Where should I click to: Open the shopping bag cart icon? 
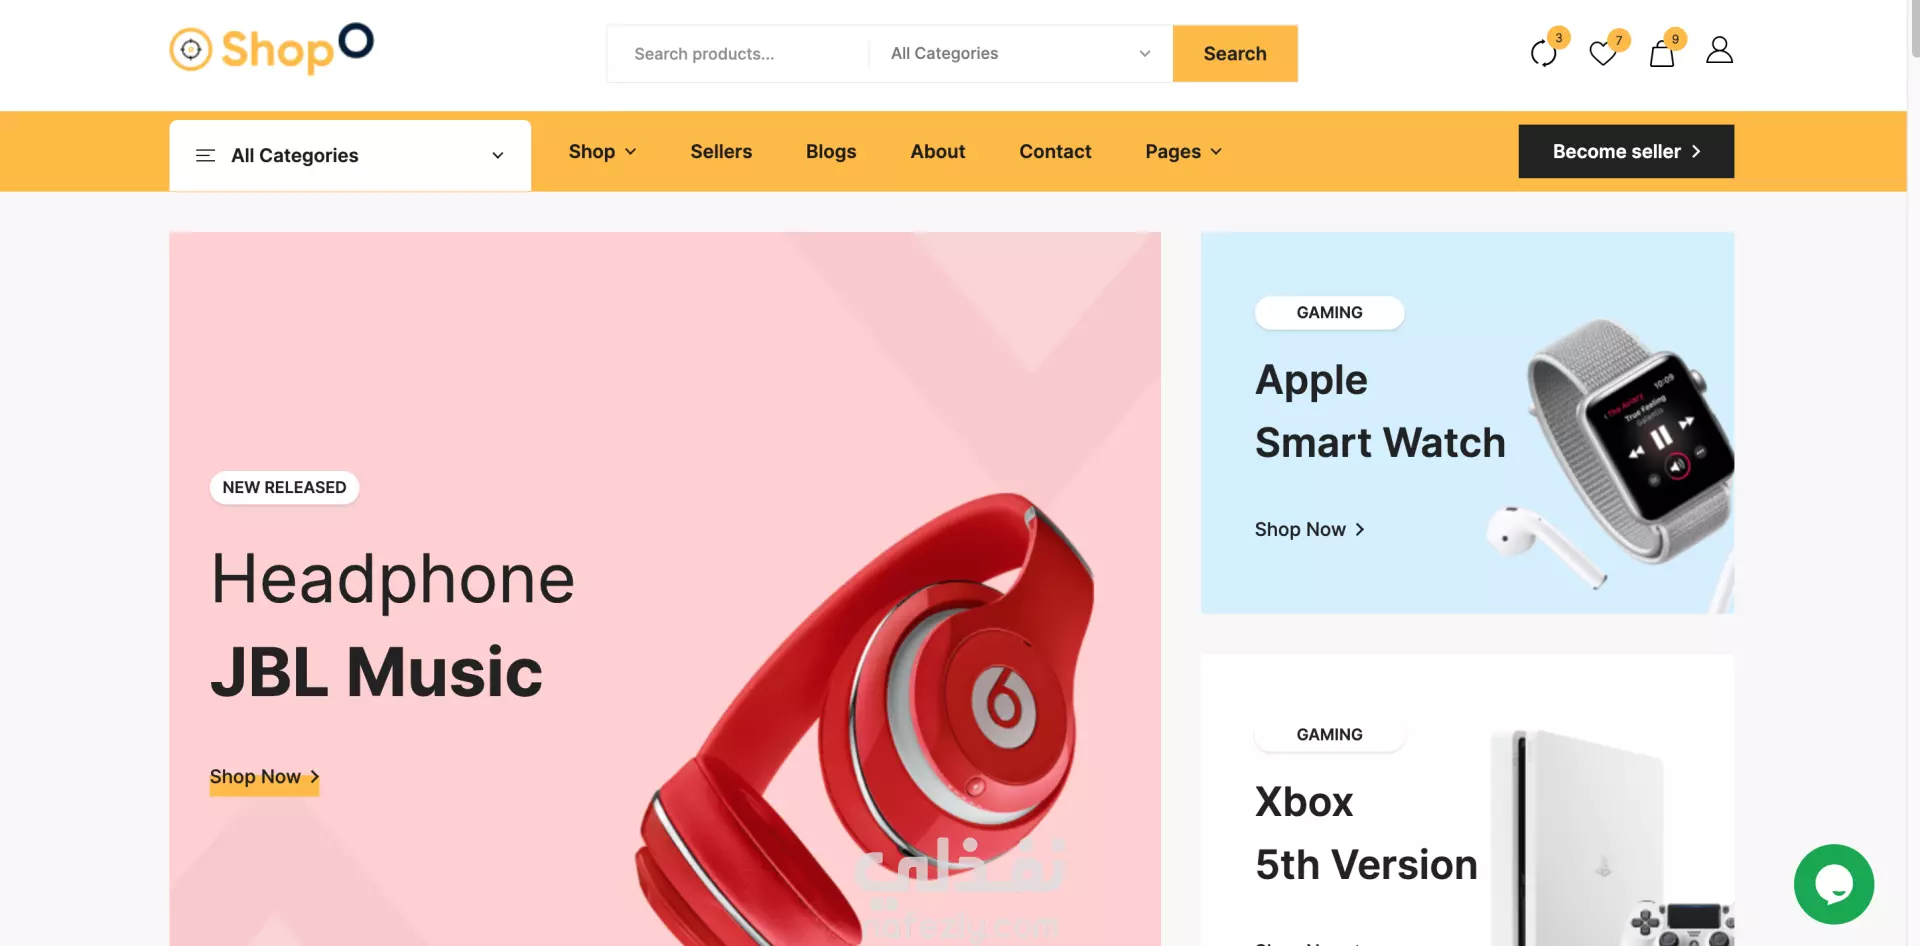(1662, 53)
